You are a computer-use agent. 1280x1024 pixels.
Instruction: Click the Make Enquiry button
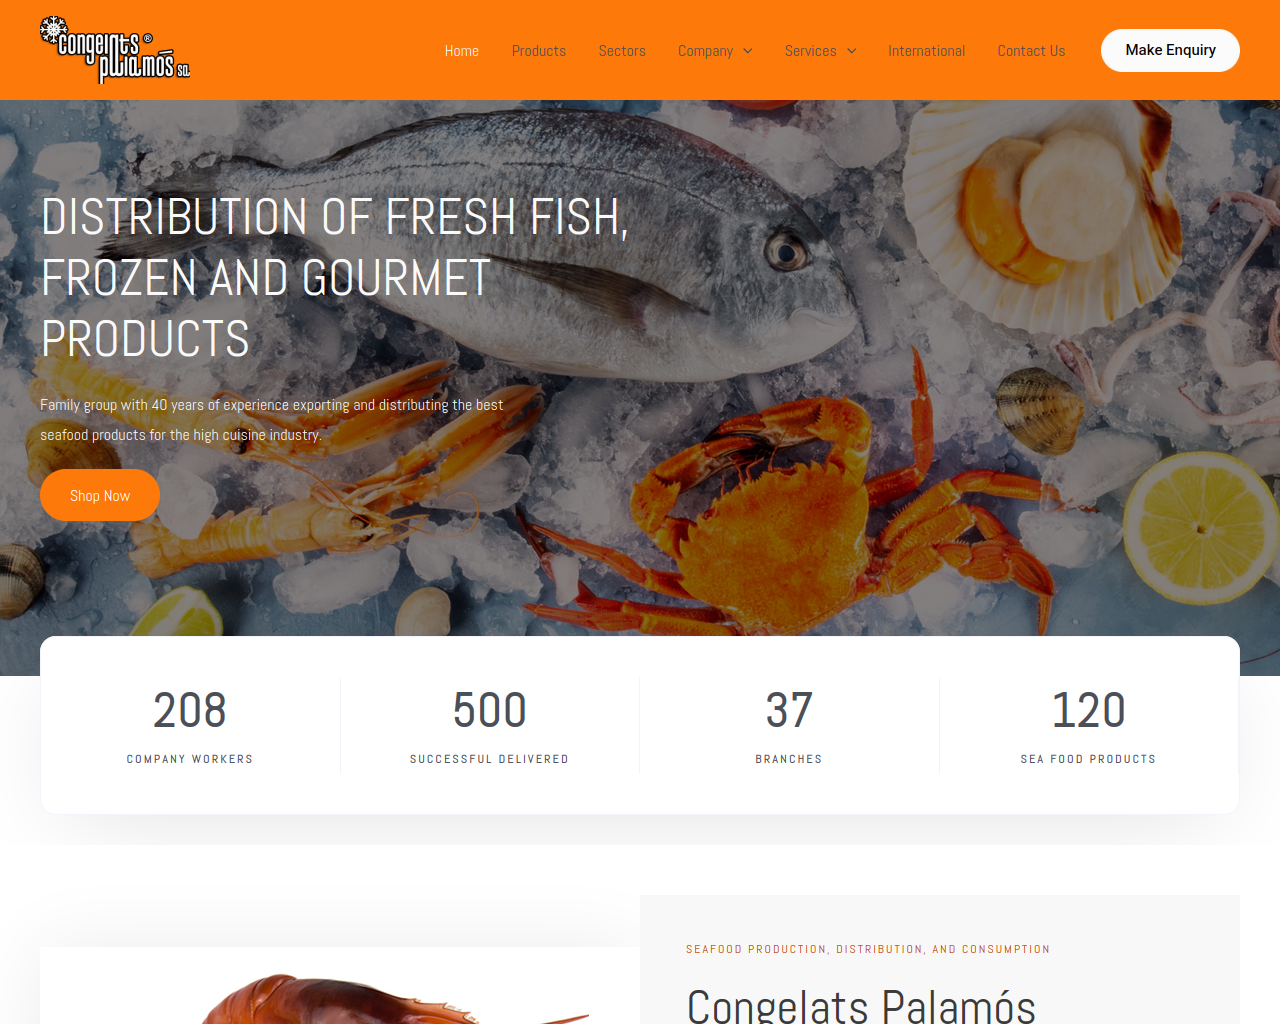pos(1170,50)
